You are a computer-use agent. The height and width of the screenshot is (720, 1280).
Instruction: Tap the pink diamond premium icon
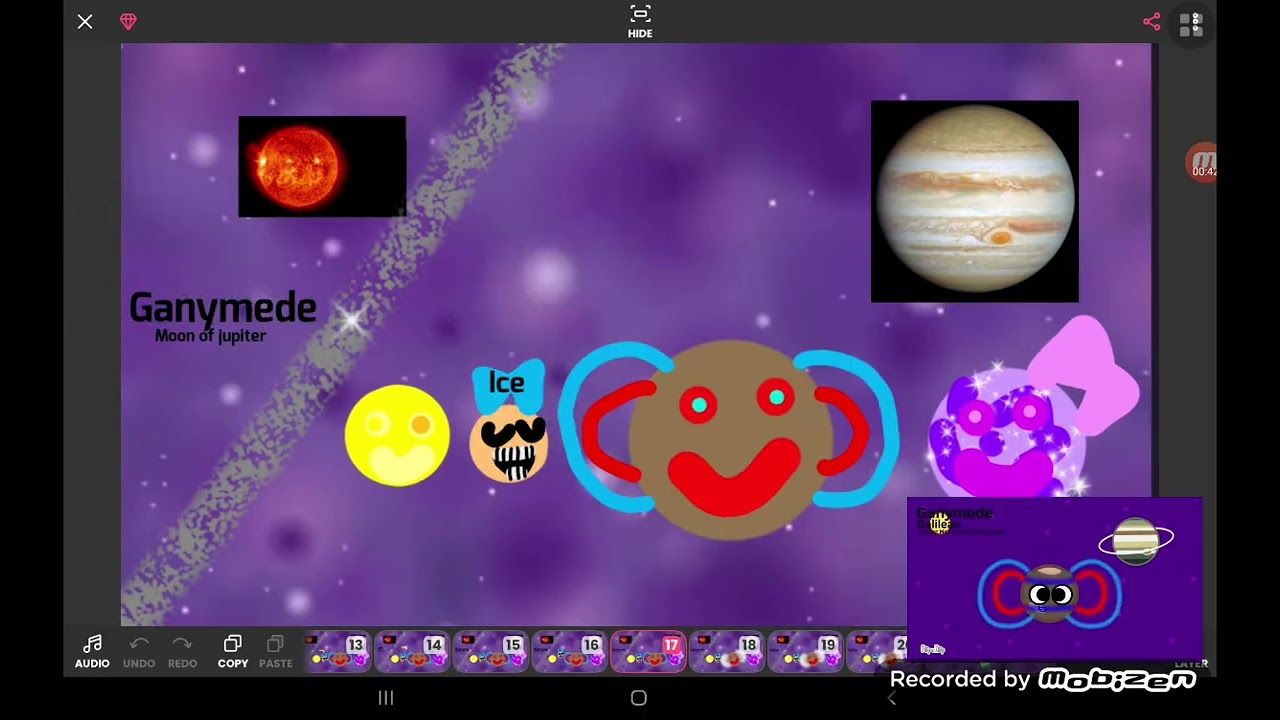[128, 21]
